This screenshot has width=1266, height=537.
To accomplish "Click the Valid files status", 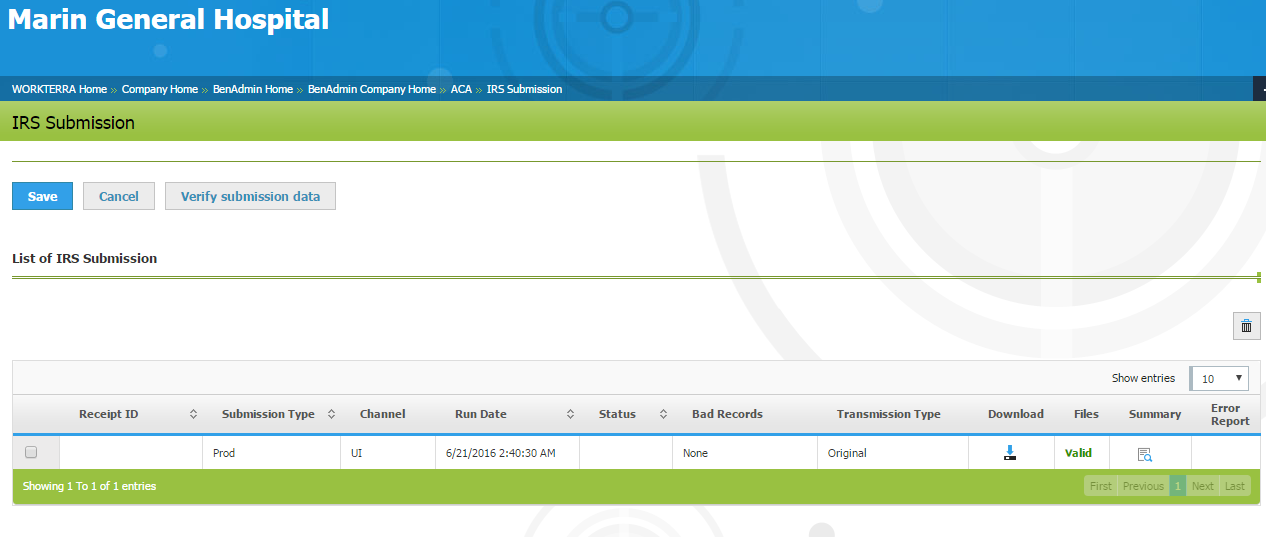I will [1078, 453].
